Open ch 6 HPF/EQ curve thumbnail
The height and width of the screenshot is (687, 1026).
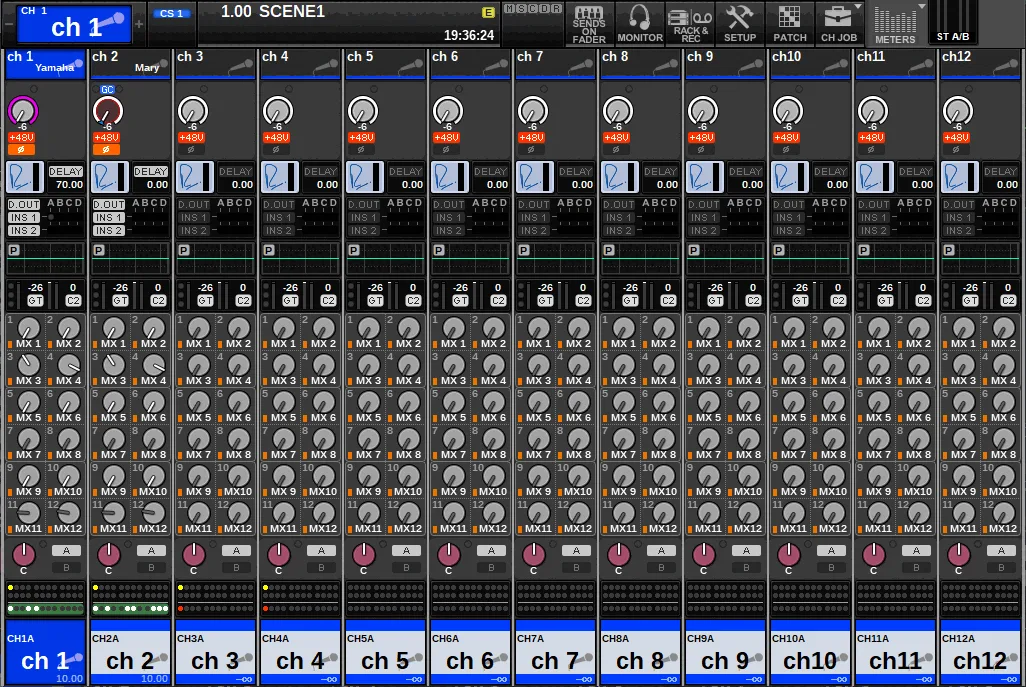click(x=450, y=177)
